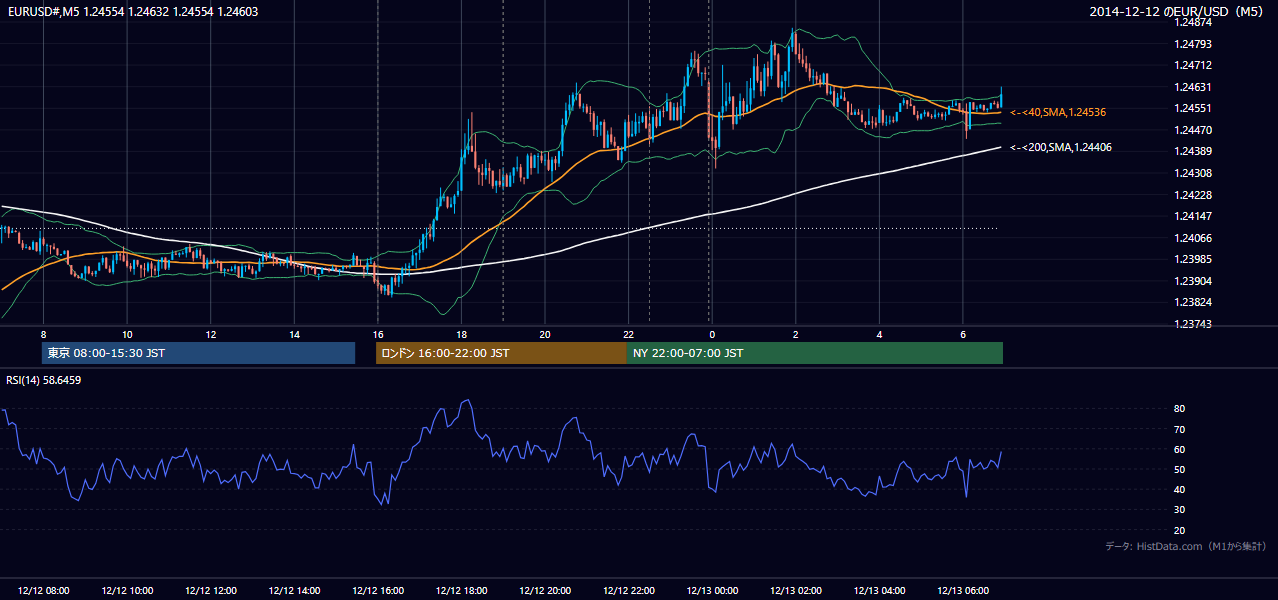The width and height of the screenshot is (1278, 600).
Task: Click the 40 SMA 1.24536 label
Action: pos(1058,112)
